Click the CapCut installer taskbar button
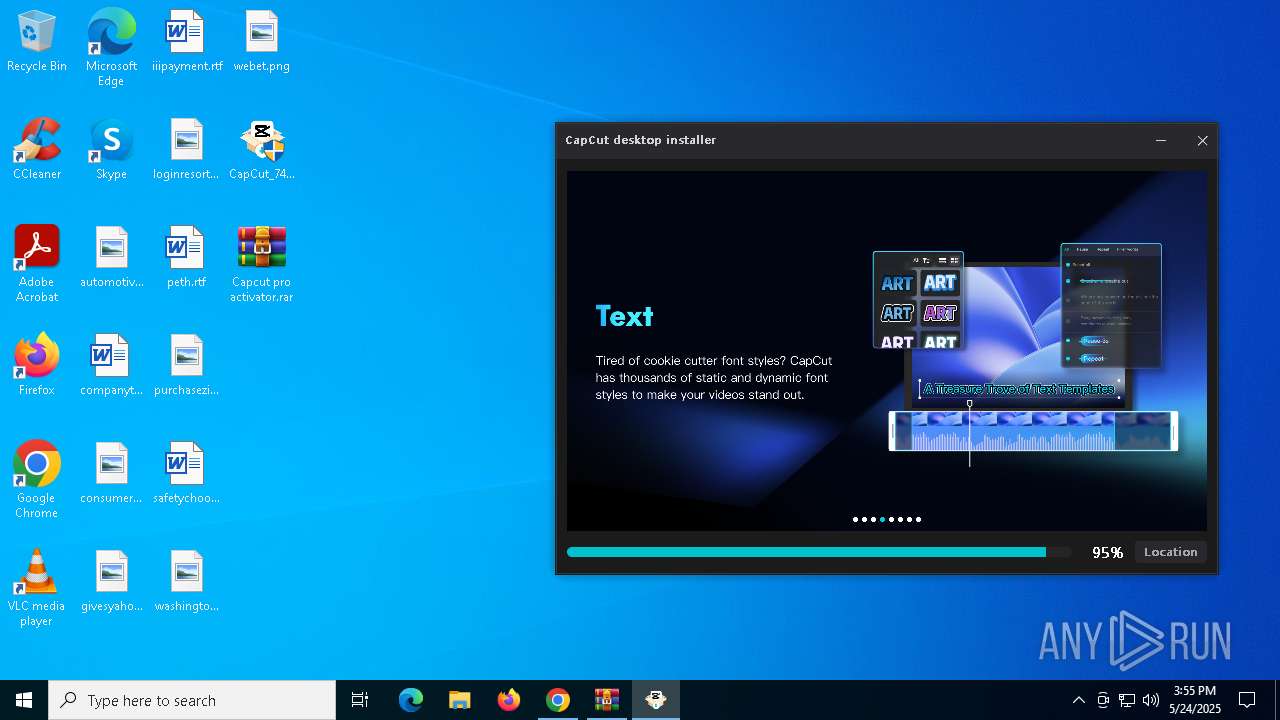The width and height of the screenshot is (1280, 720). coord(656,700)
